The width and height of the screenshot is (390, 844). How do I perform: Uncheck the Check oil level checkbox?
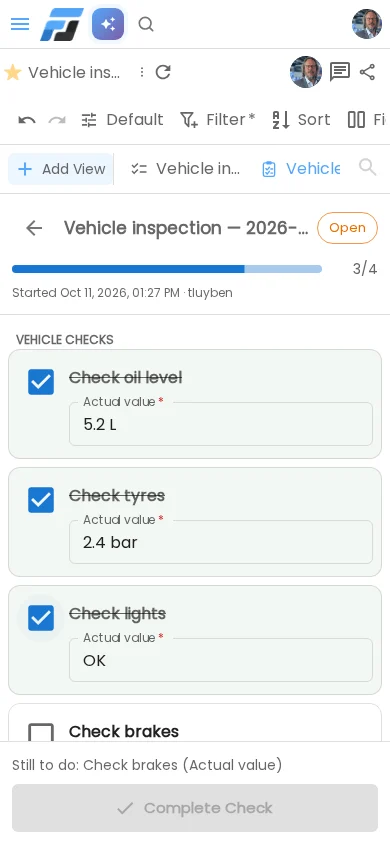41,382
